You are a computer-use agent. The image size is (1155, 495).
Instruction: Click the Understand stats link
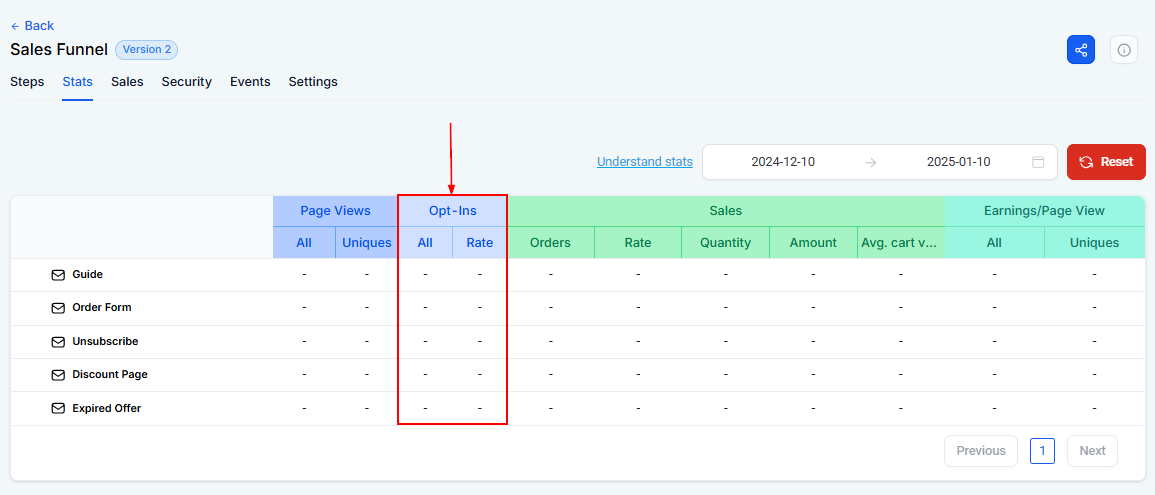tap(645, 161)
